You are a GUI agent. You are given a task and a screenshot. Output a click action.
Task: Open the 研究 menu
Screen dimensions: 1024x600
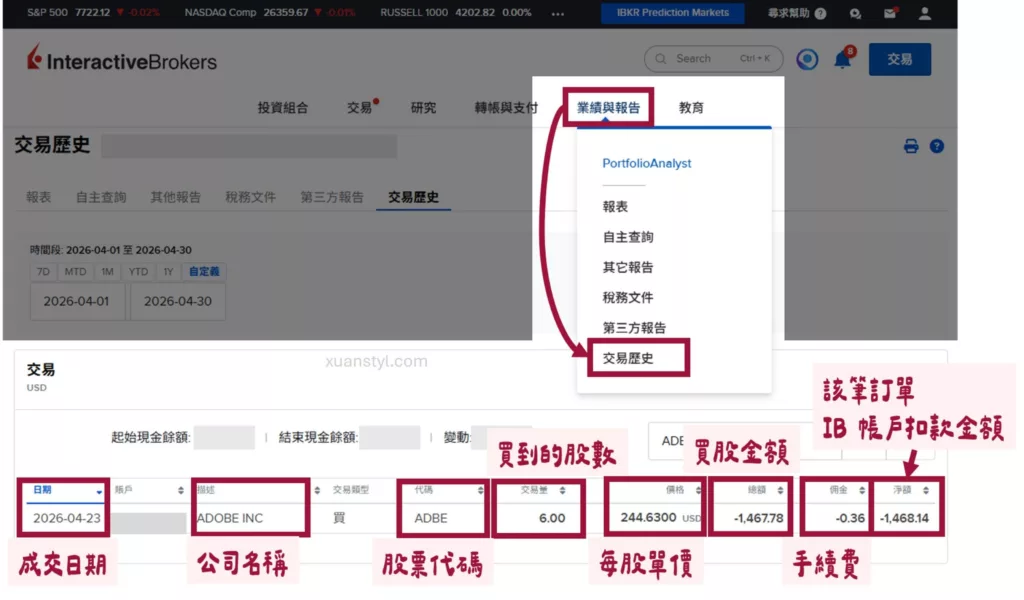pyautogui.click(x=423, y=108)
